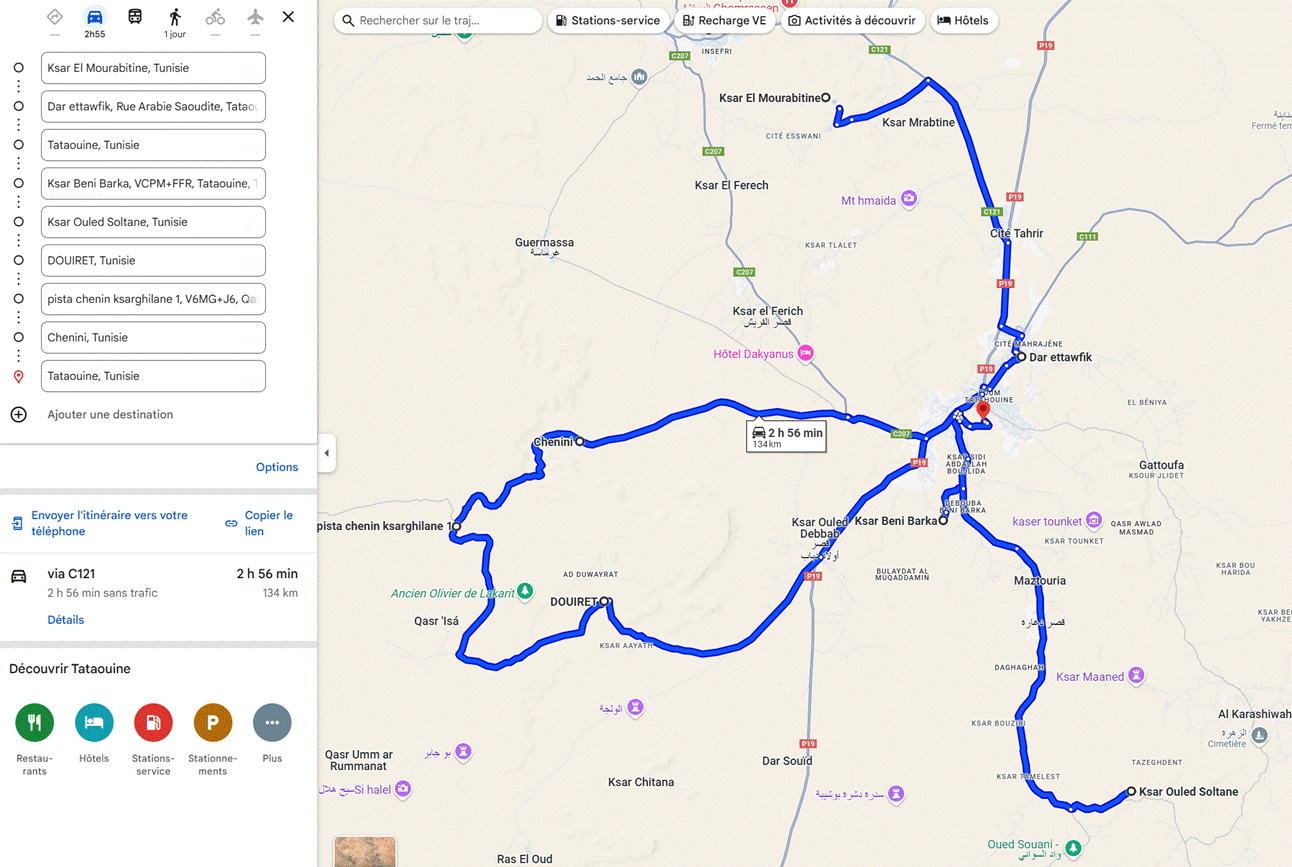Viewport: 1292px width, 867px height.
Task: Filter map by Hôtels chip
Action: (x=963, y=20)
